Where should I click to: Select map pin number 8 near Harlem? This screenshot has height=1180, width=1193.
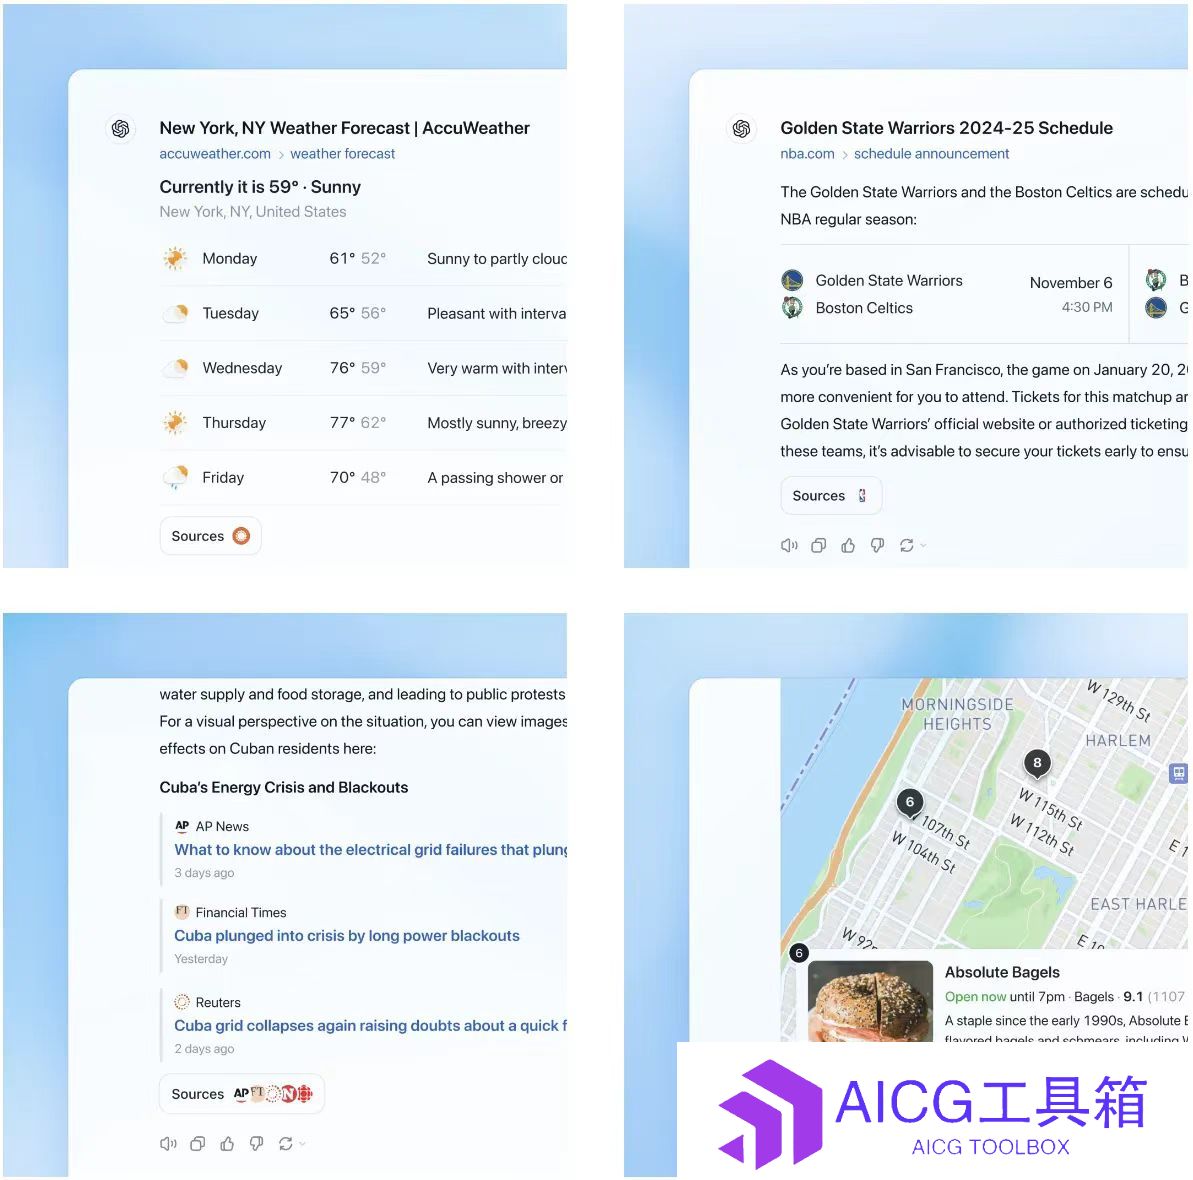1037,763
